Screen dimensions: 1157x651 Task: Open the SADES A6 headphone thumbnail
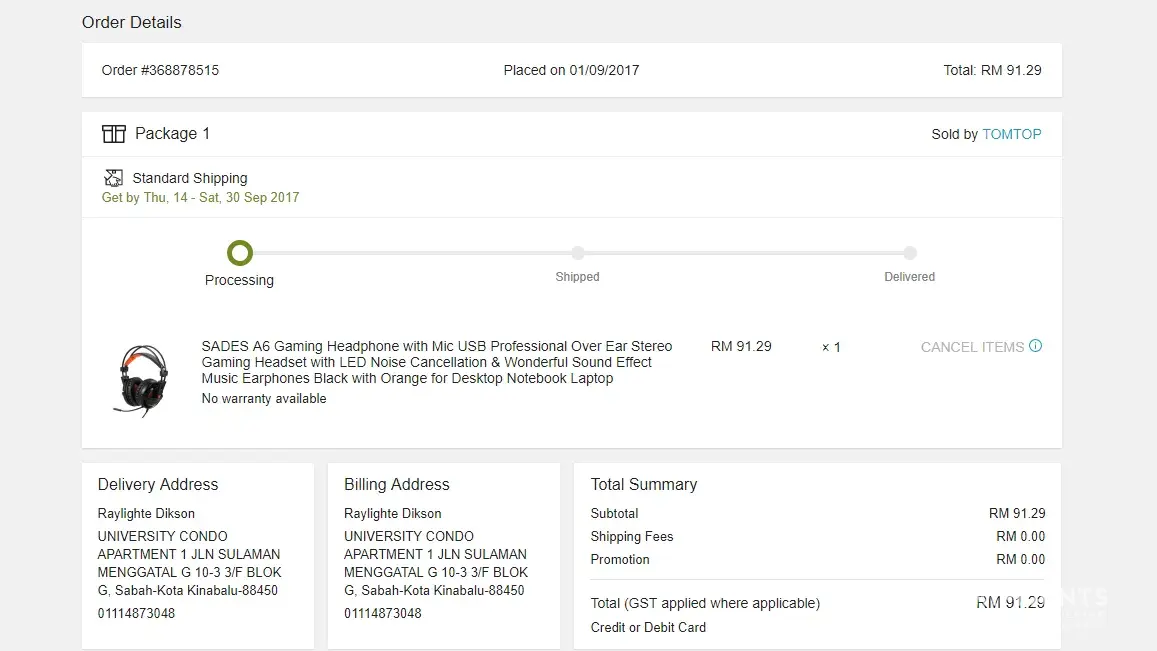(140, 379)
